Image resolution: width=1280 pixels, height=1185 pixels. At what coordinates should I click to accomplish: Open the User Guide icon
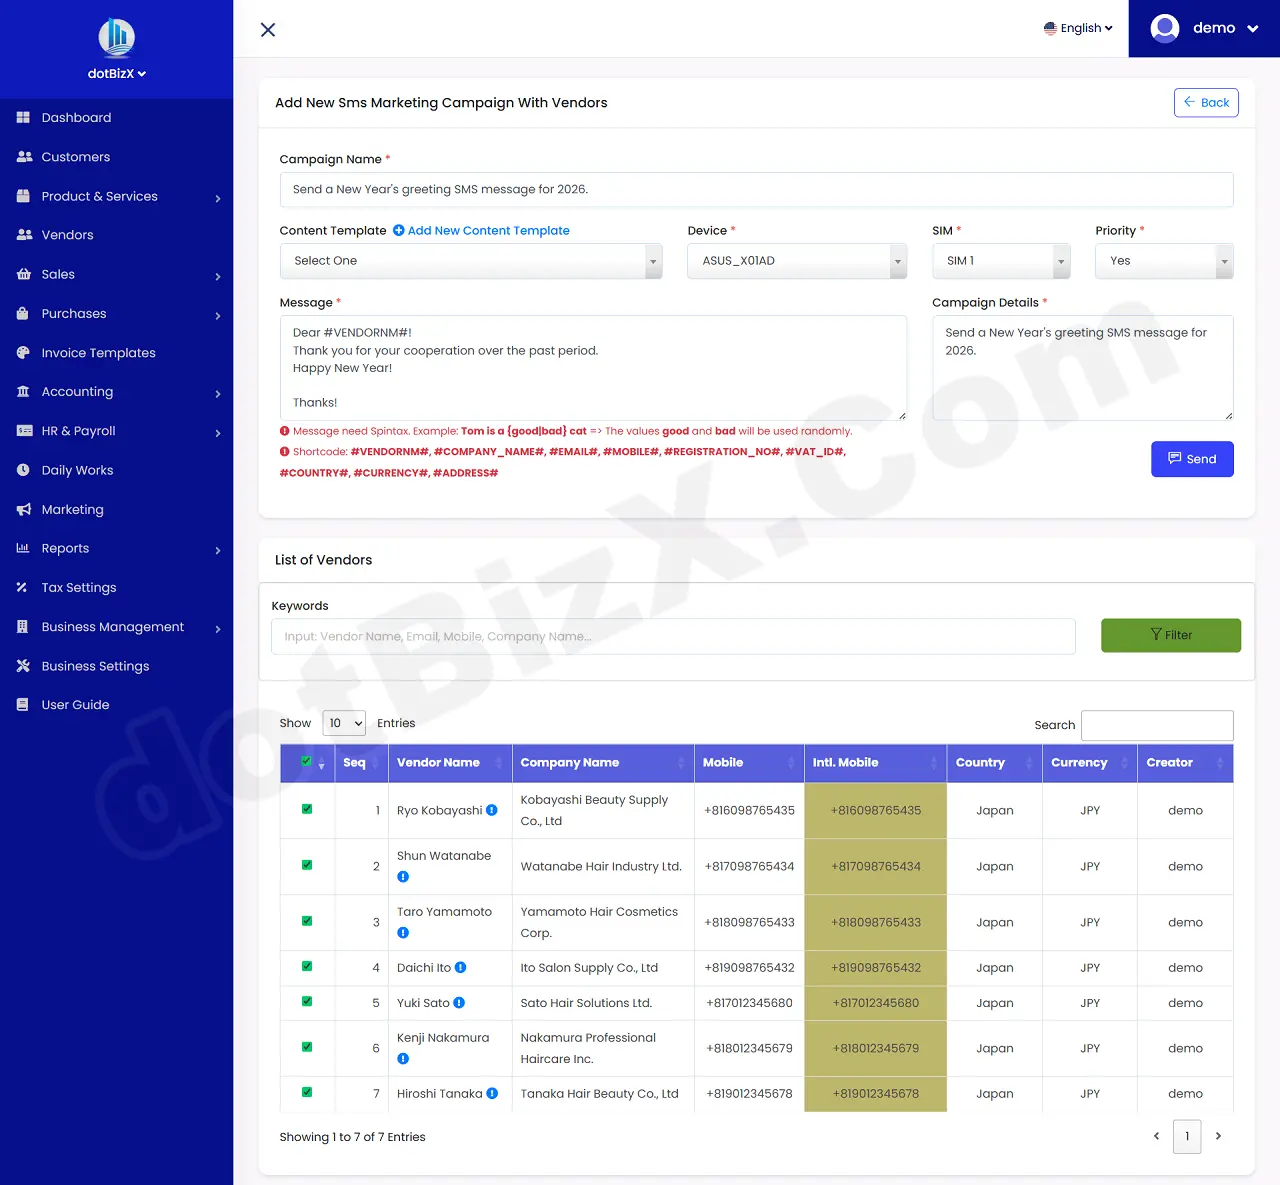click(22, 704)
